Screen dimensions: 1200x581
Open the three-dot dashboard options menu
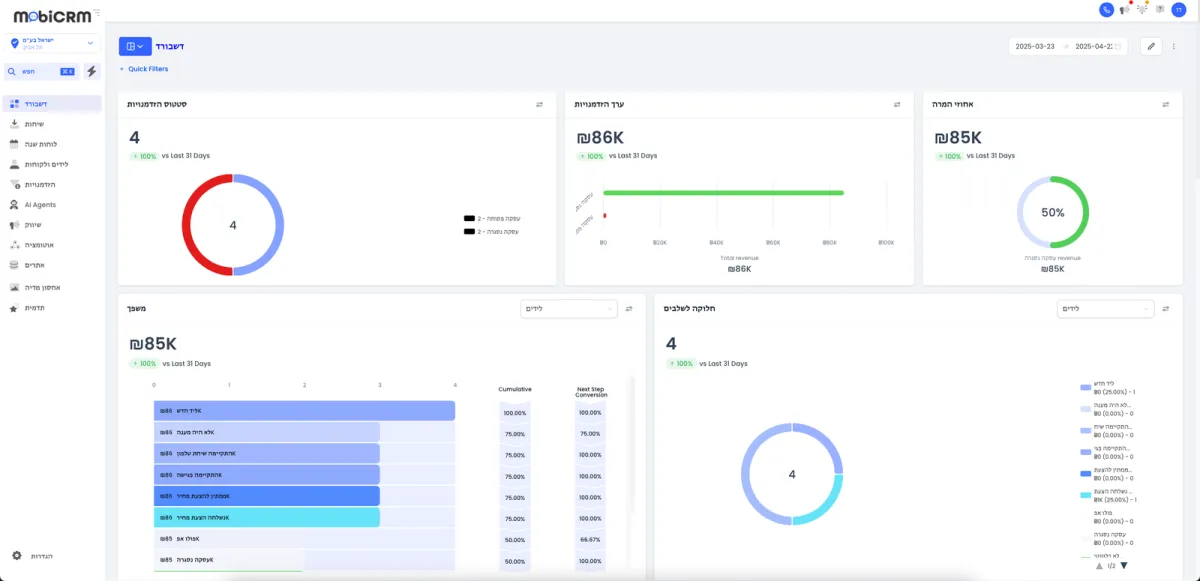1174,46
